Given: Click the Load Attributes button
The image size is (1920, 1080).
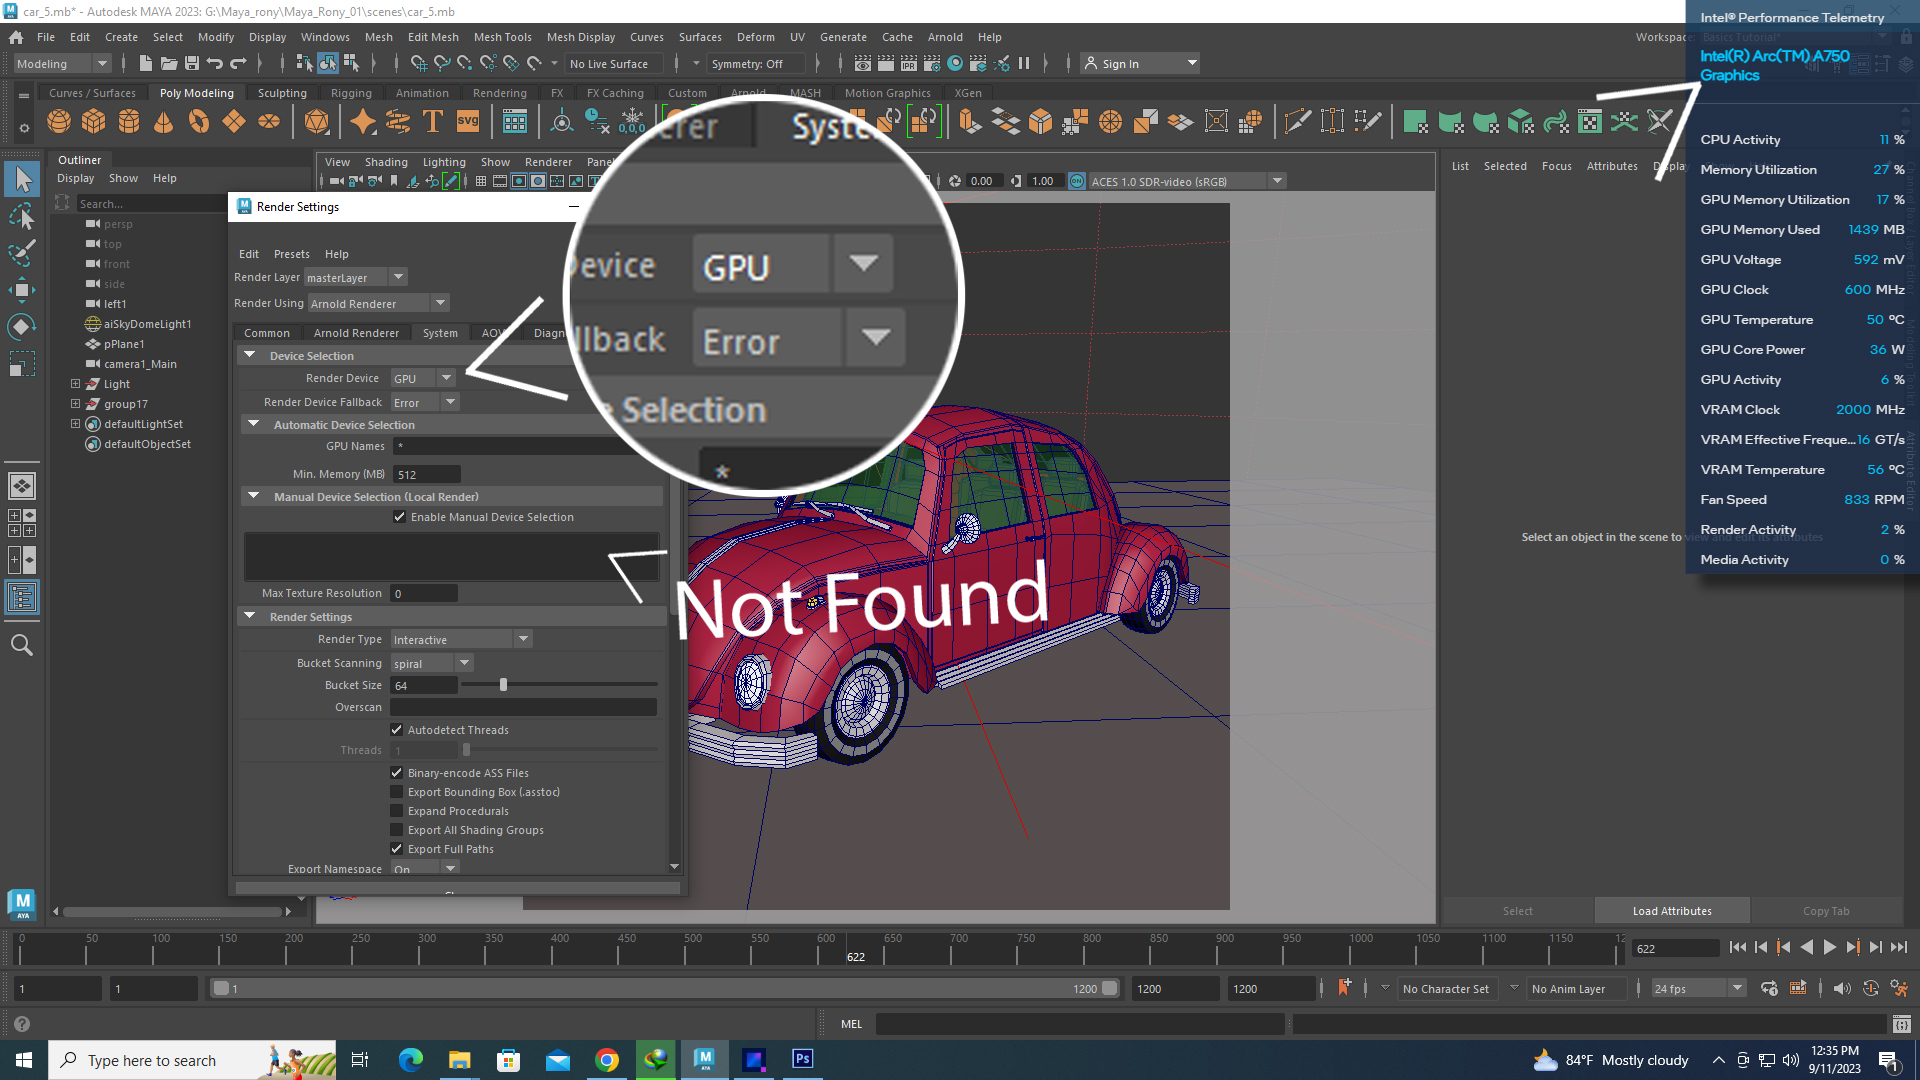Looking at the screenshot, I should click(1671, 910).
